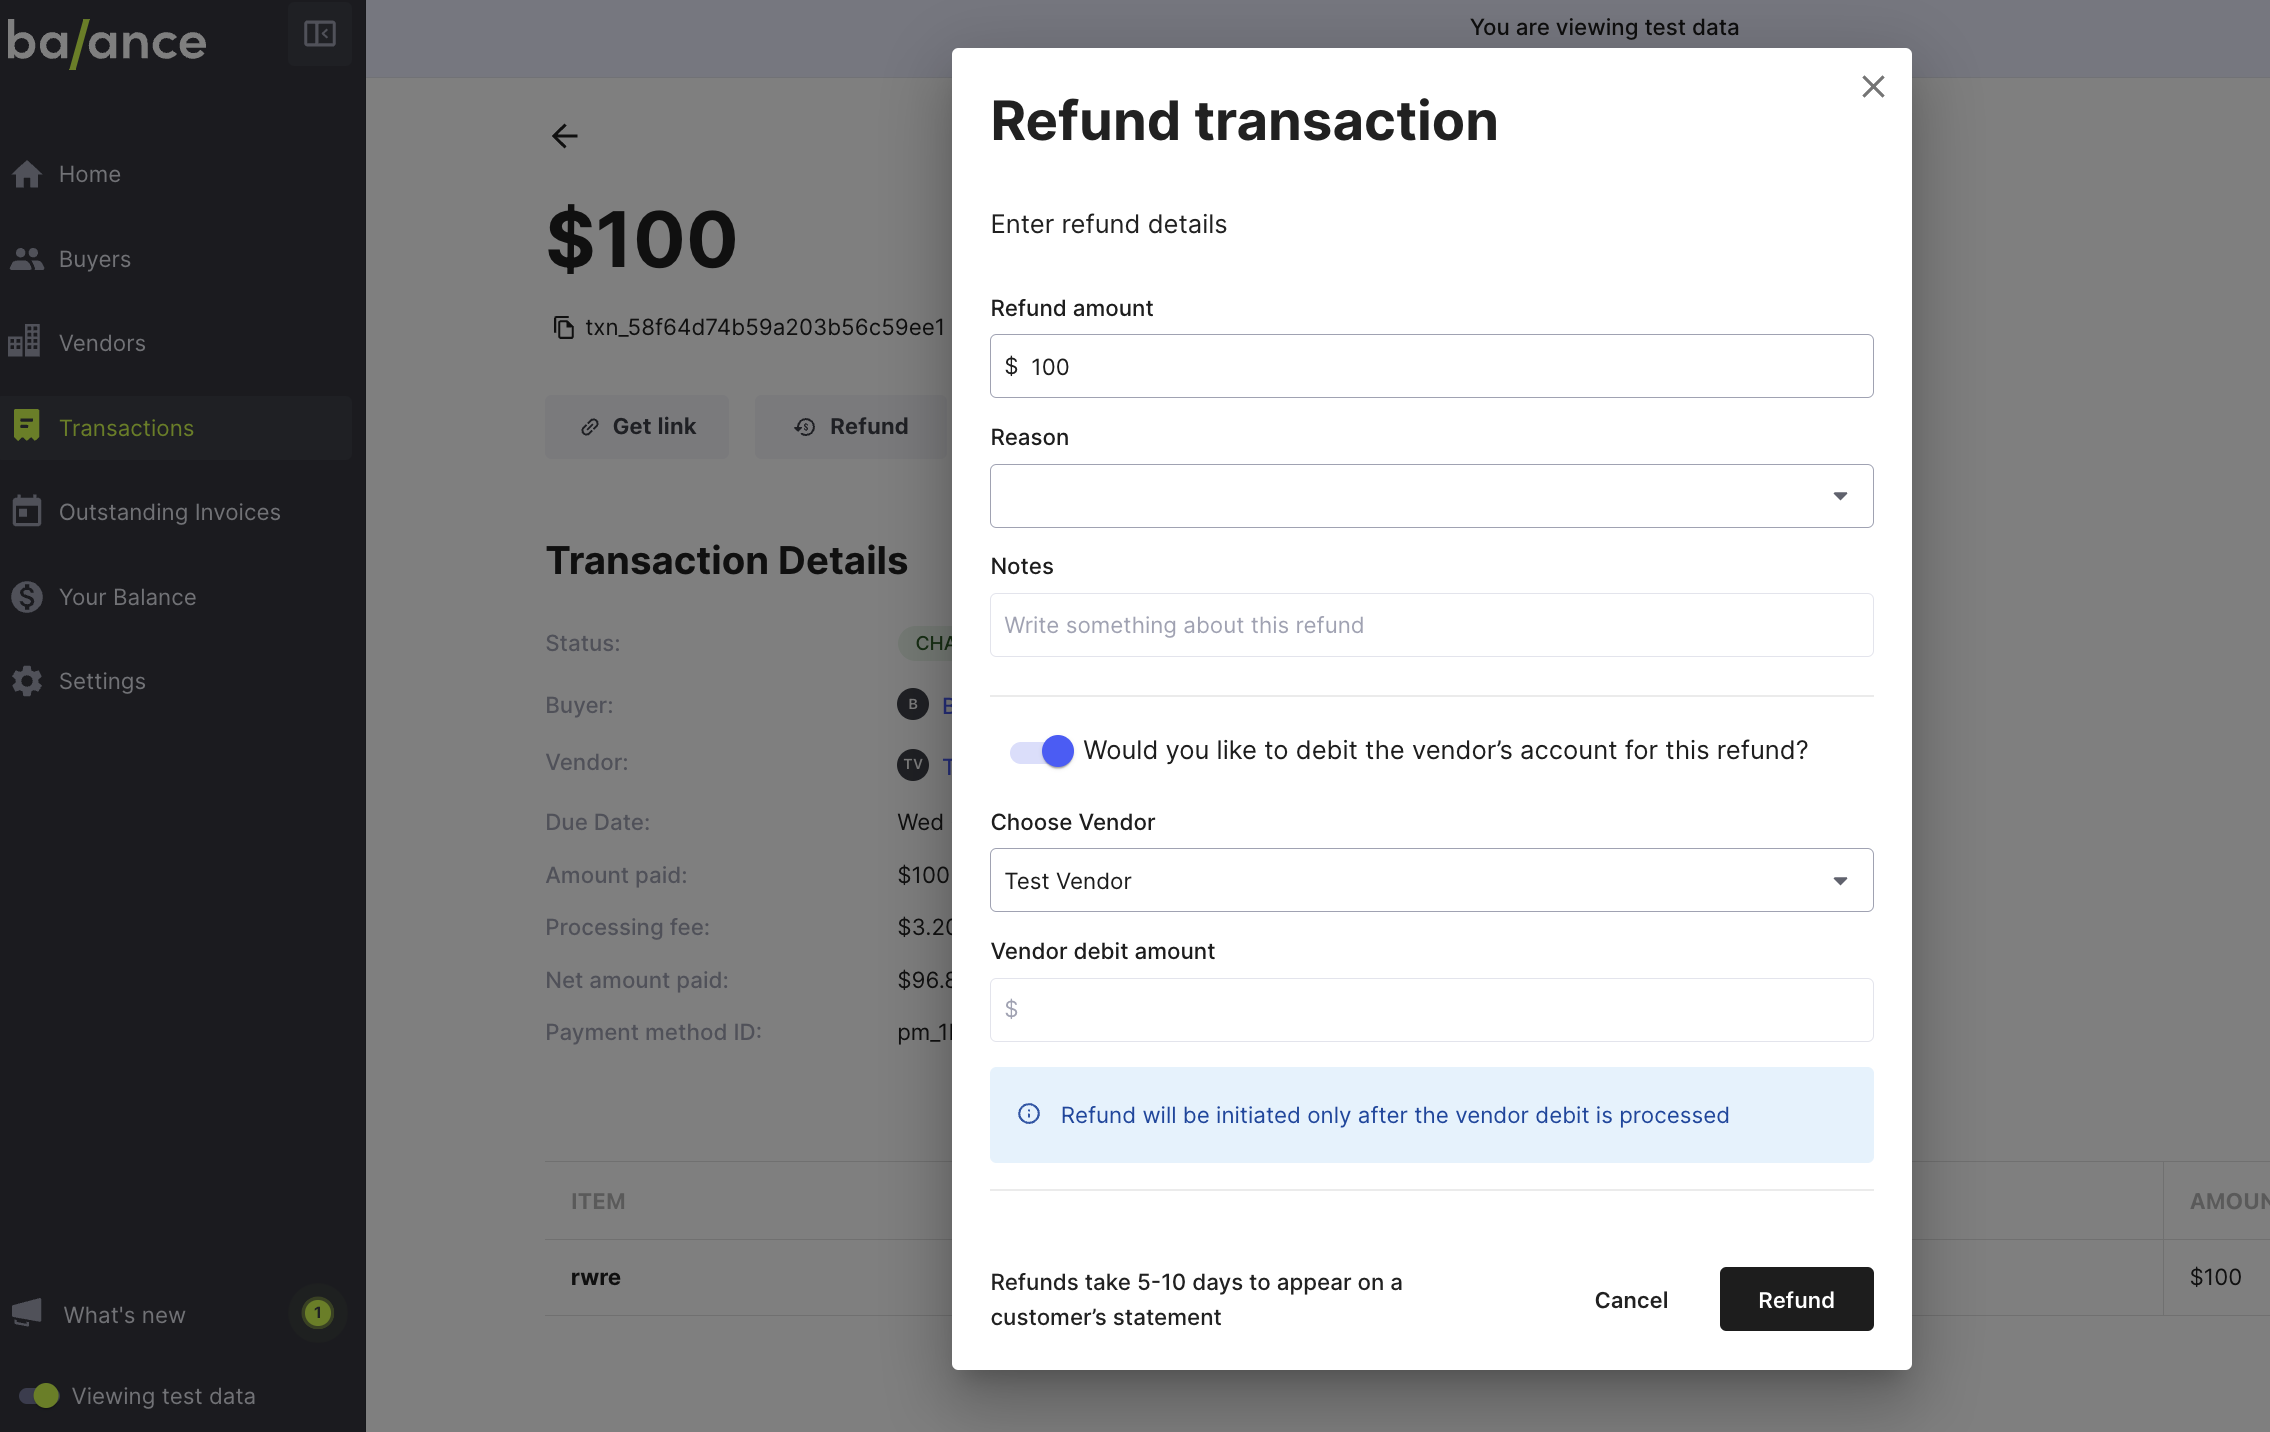This screenshot has width=2270, height=1432.
Task: Focus the Notes text field
Action: [1431, 625]
